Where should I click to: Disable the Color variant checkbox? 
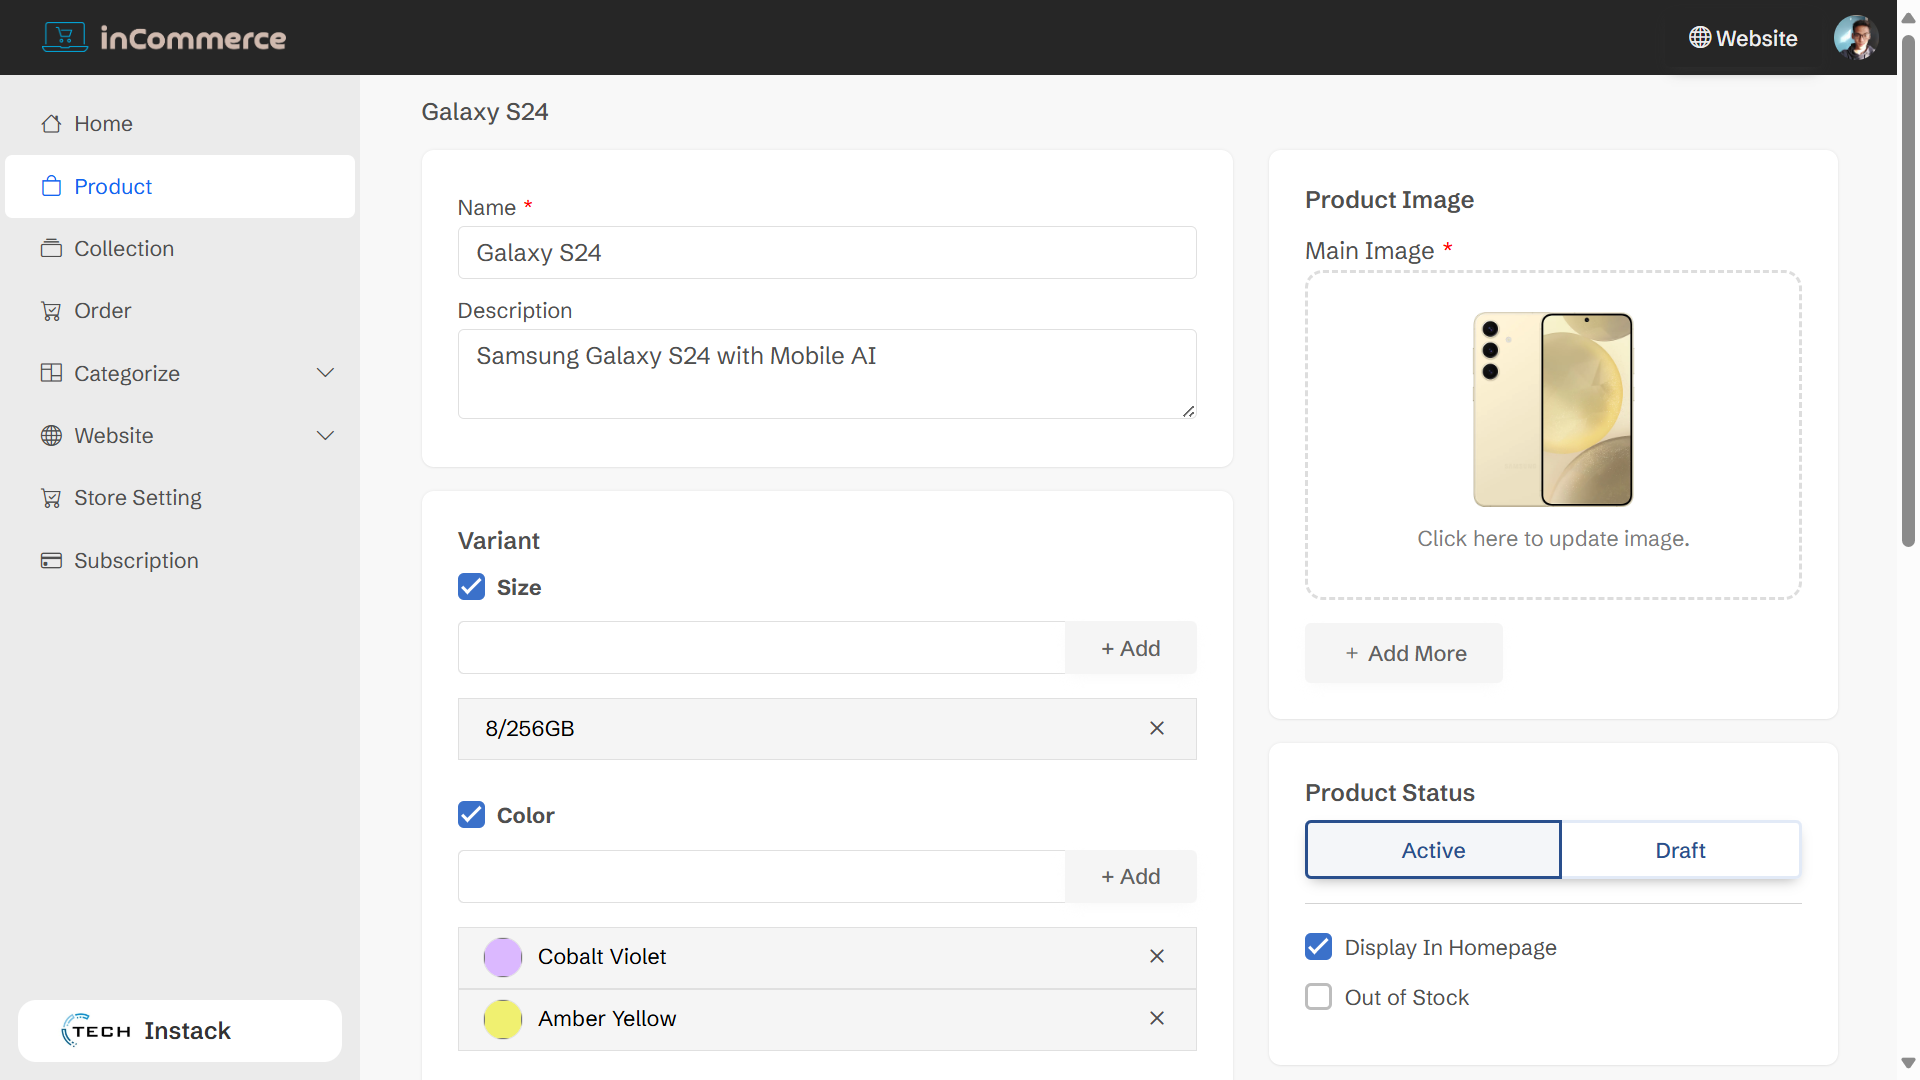point(471,815)
